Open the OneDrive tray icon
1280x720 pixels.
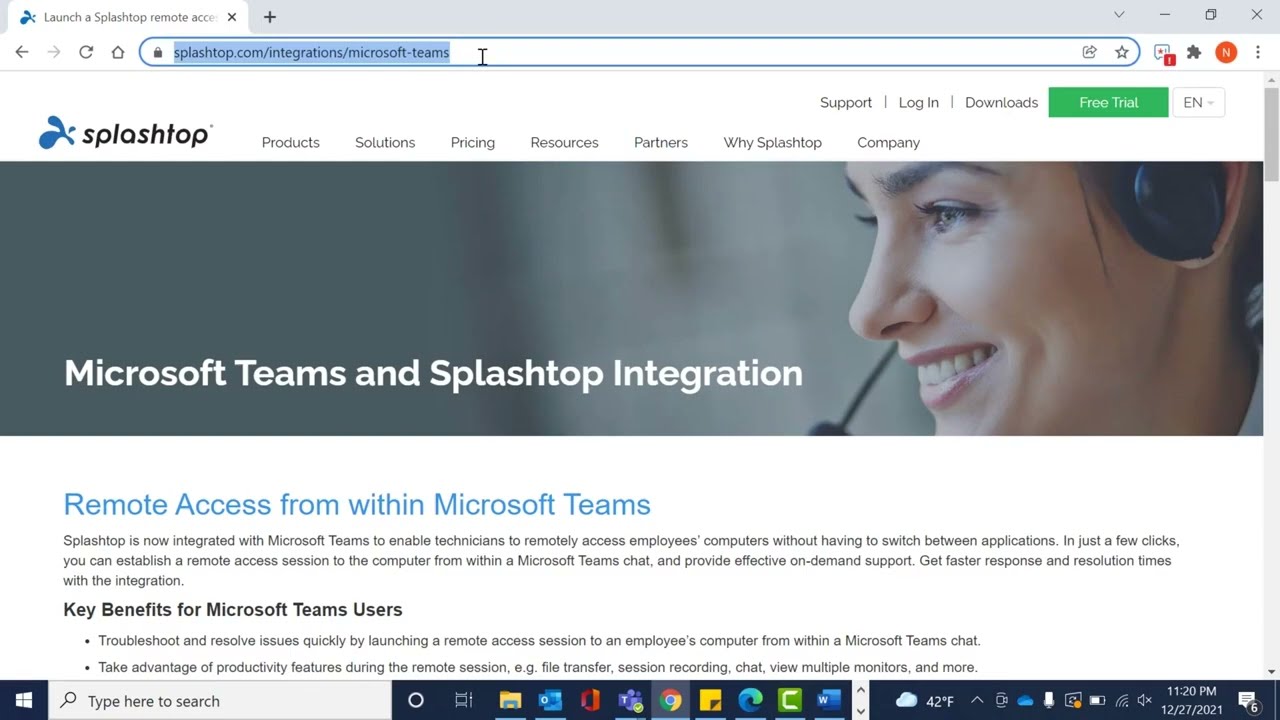click(1025, 700)
